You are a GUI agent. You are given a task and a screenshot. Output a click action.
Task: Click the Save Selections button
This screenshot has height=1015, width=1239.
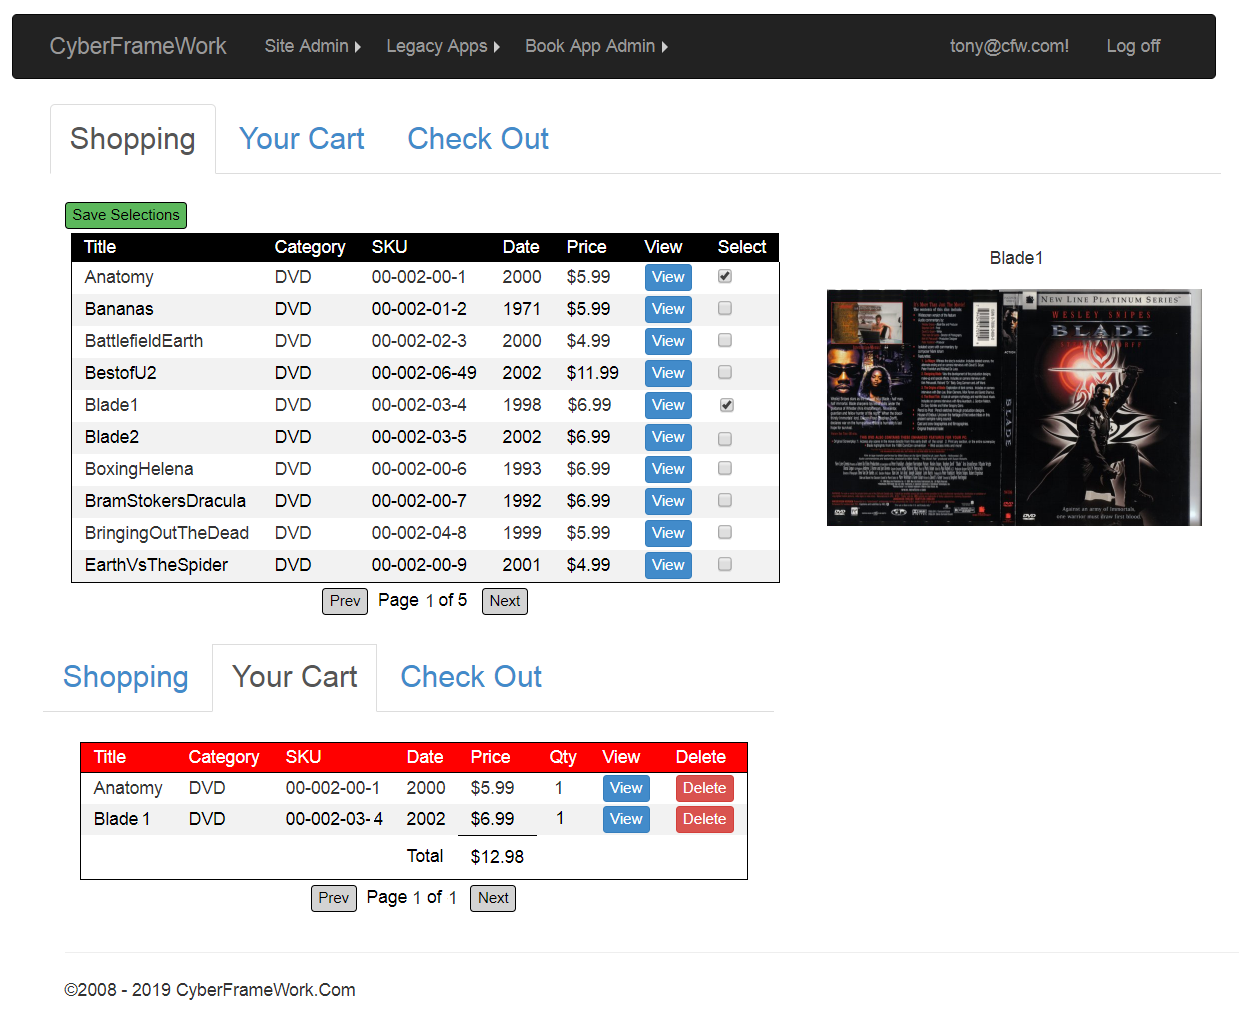[126, 215]
